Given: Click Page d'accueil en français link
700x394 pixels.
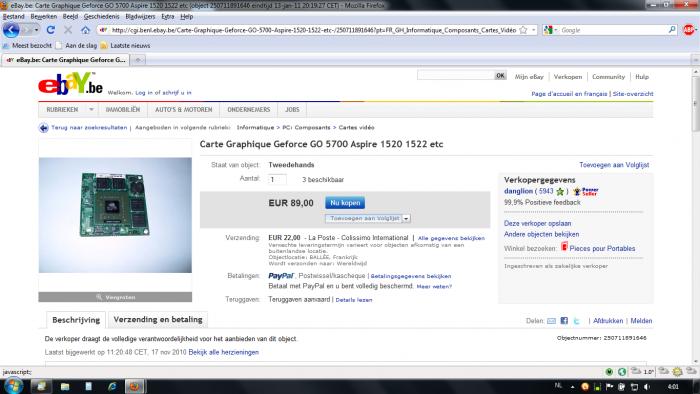Looking at the screenshot, I should pos(569,94).
